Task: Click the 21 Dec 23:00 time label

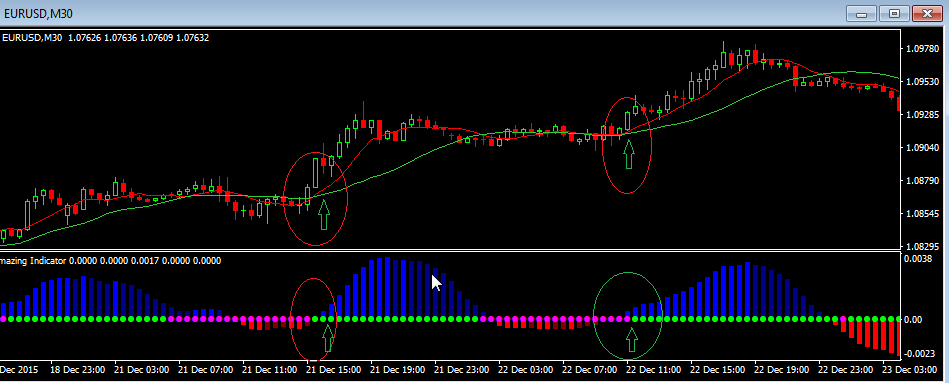Action: click(x=462, y=369)
